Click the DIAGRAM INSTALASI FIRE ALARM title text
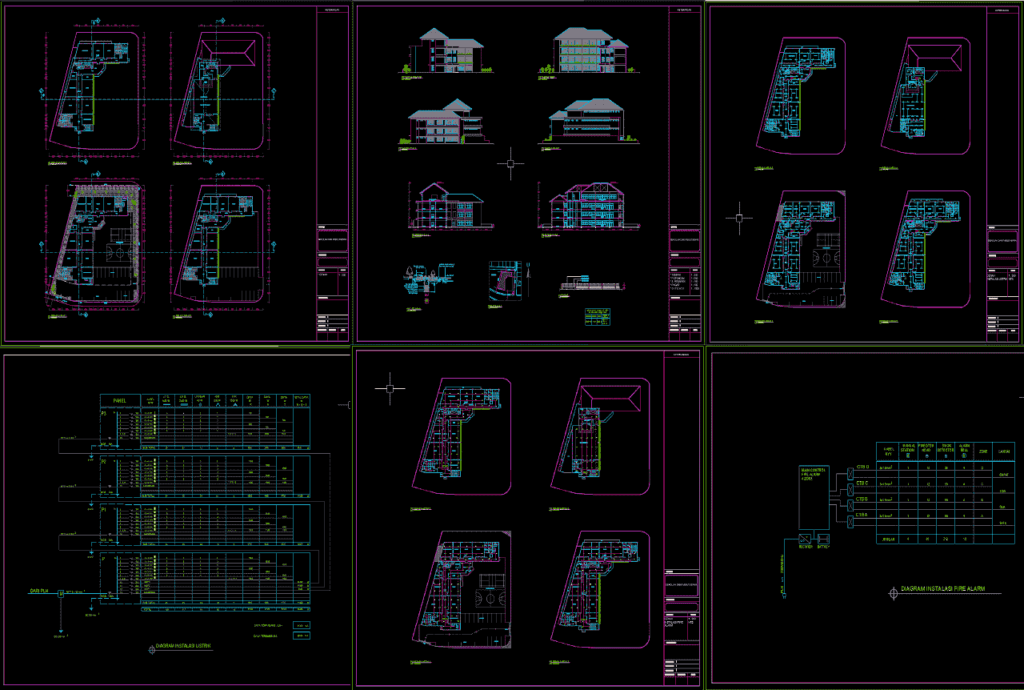The height and width of the screenshot is (690, 1024). pos(944,588)
